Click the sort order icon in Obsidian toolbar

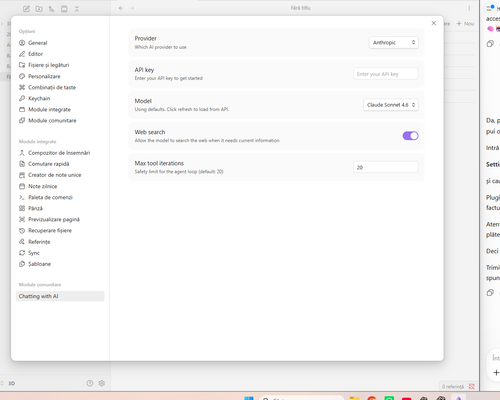click(52, 9)
